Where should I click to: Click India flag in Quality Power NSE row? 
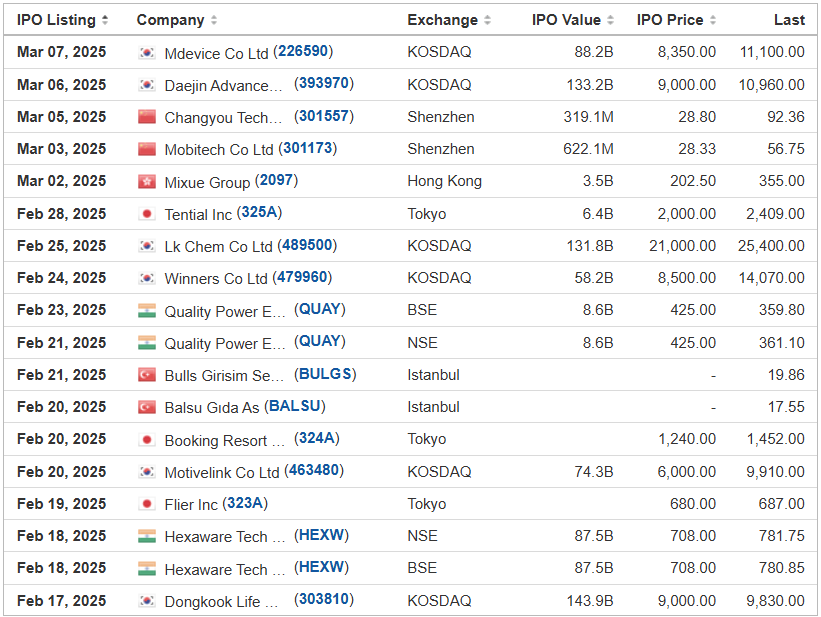pos(147,343)
